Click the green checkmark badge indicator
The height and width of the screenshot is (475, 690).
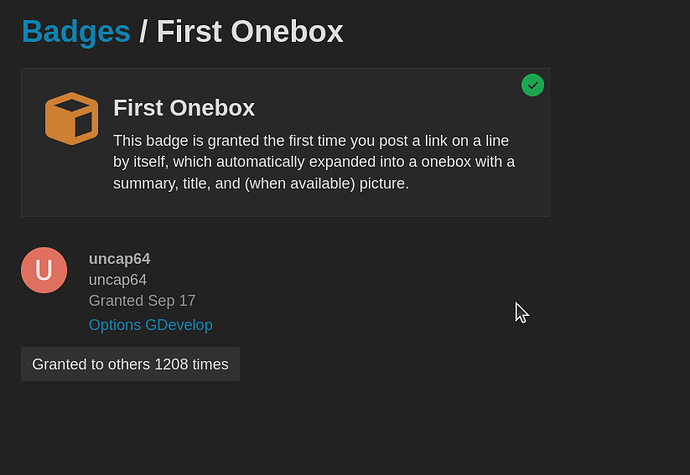[533, 85]
